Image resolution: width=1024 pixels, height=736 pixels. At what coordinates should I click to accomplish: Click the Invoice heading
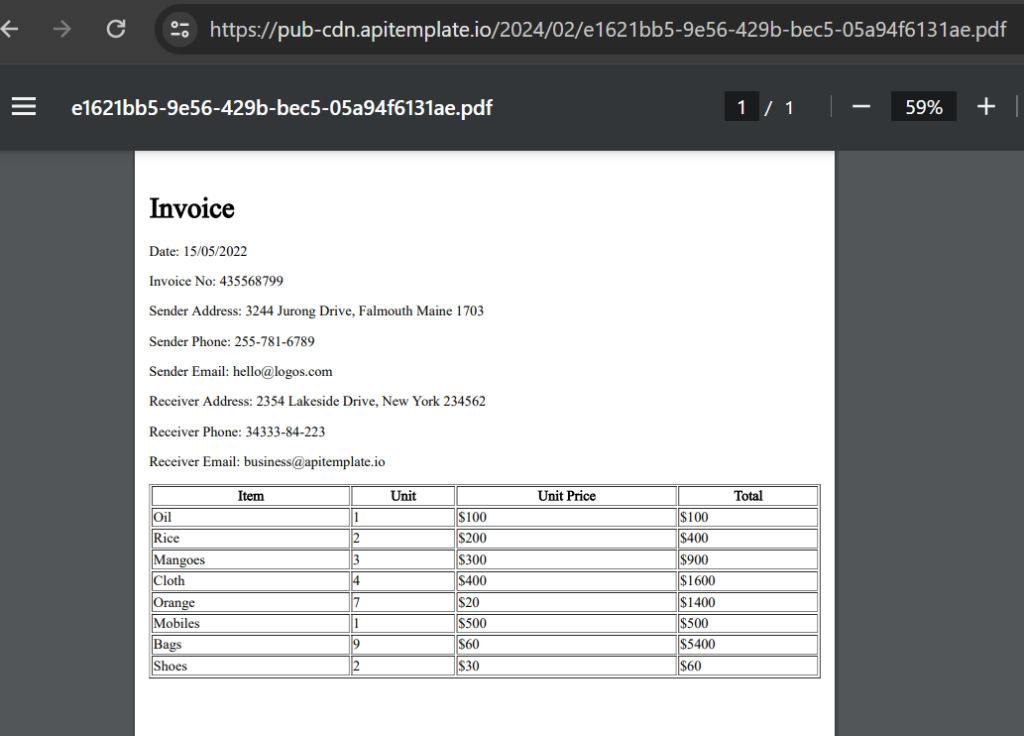point(191,208)
